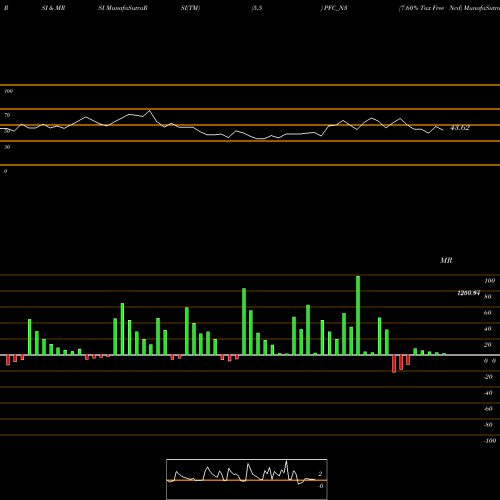Click the '(7.60% Tax Free Ncd) MunafaSutra' title
Image resolution: width=500 pixels, height=500 pixels.
pos(449,8)
